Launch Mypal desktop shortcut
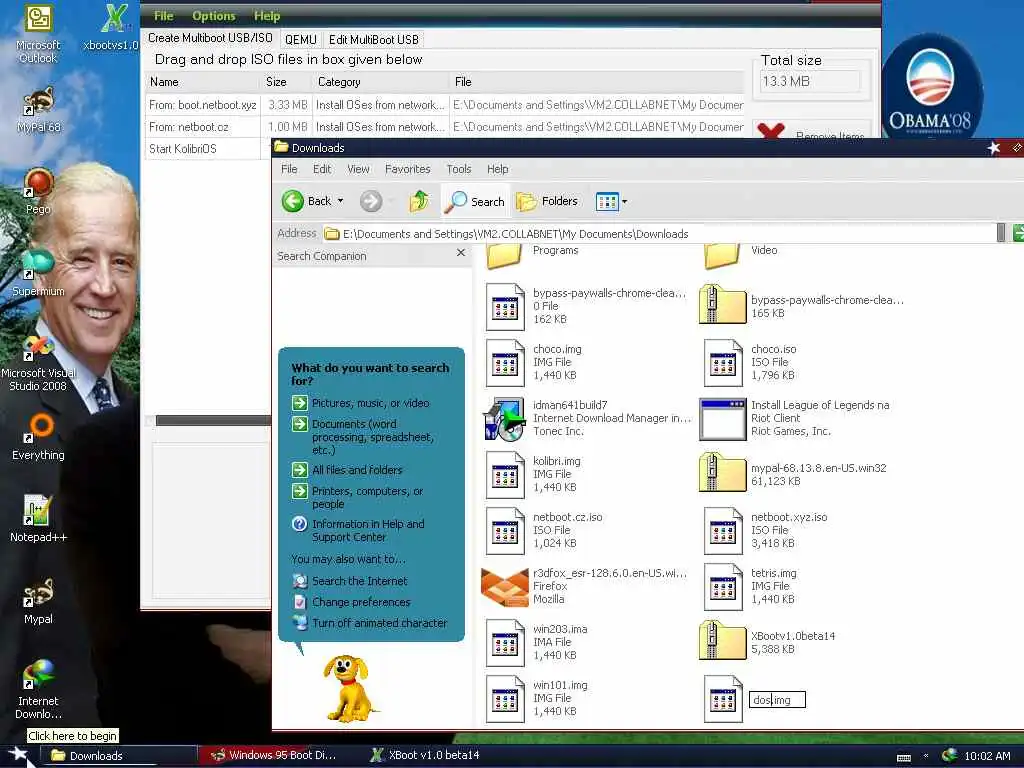Screen dimensions: 1024x768 [38, 601]
